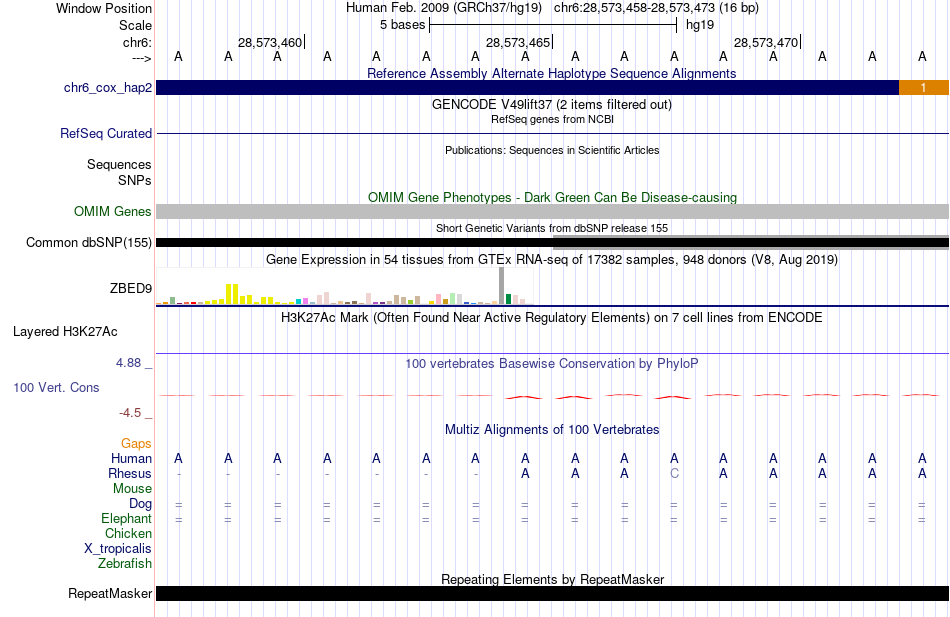
Task: Click the chr6_cox_hap2 track label
Action: (108, 87)
